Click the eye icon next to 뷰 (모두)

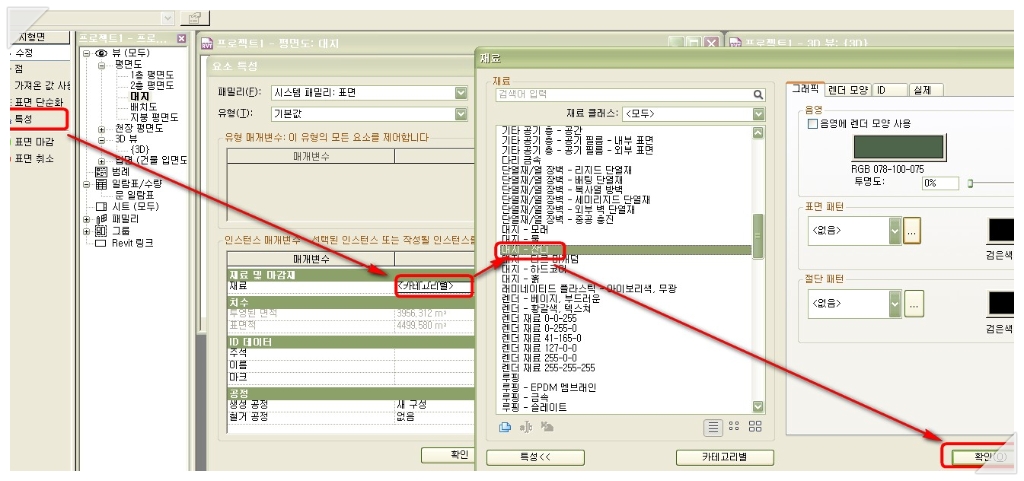[x=102, y=53]
